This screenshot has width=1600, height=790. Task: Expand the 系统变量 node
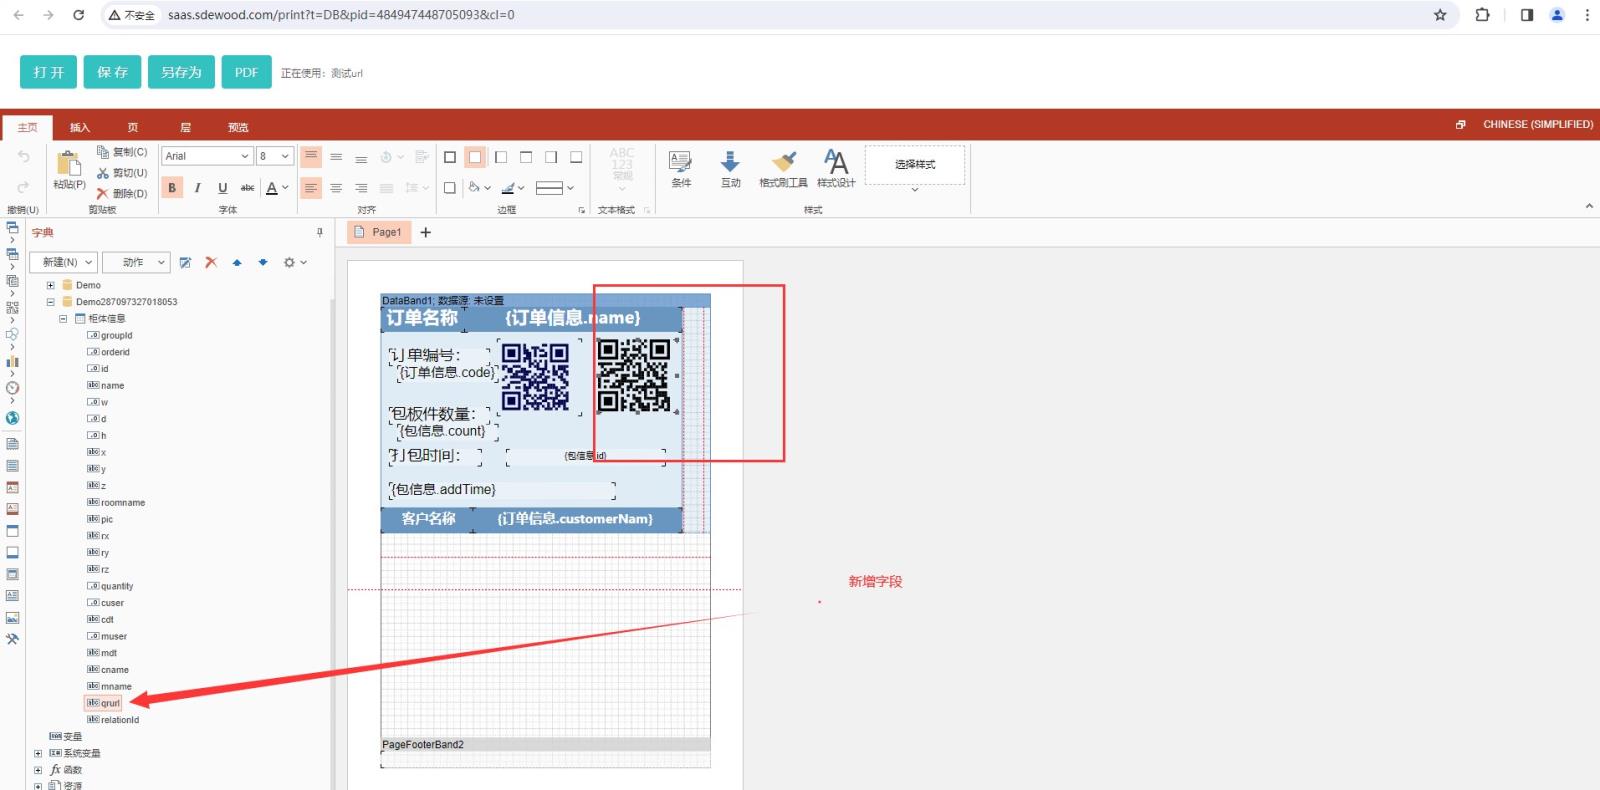point(38,753)
